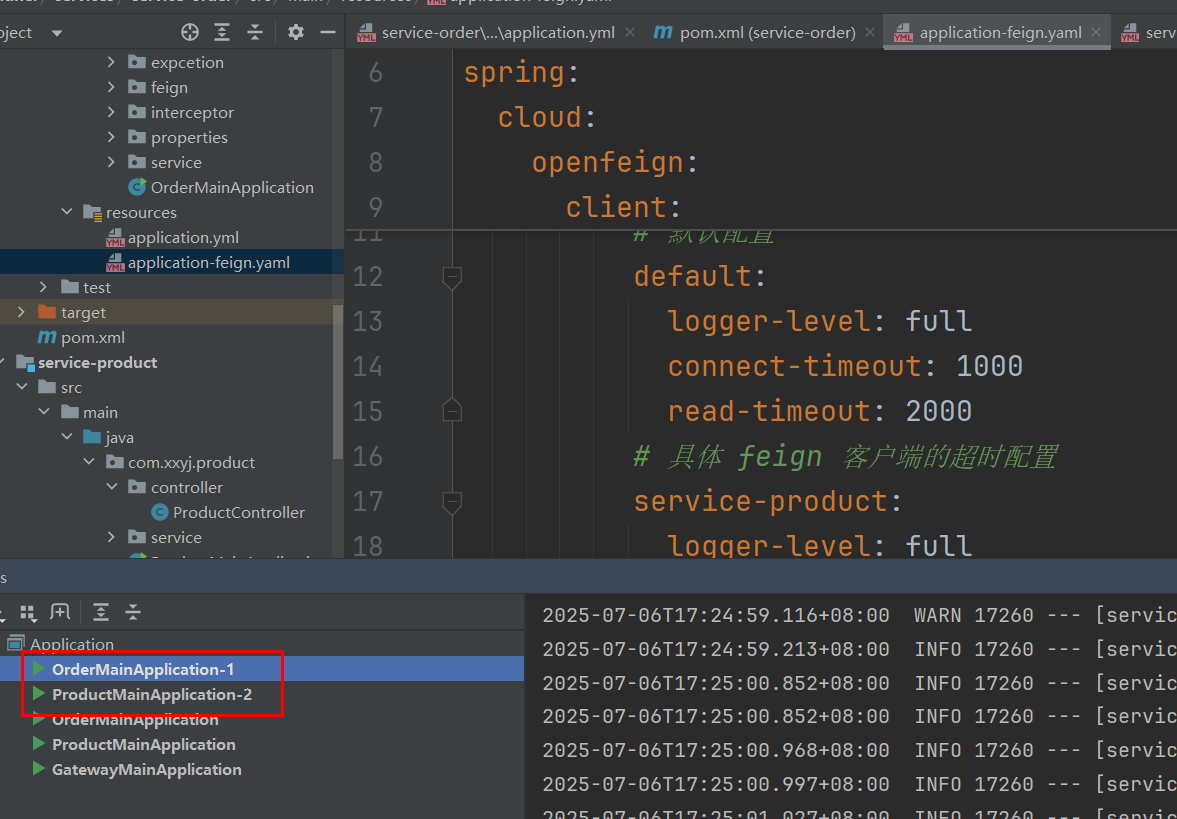Expand all nodes in the Project panel
This screenshot has width=1177, height=819.
click(222, 32)
